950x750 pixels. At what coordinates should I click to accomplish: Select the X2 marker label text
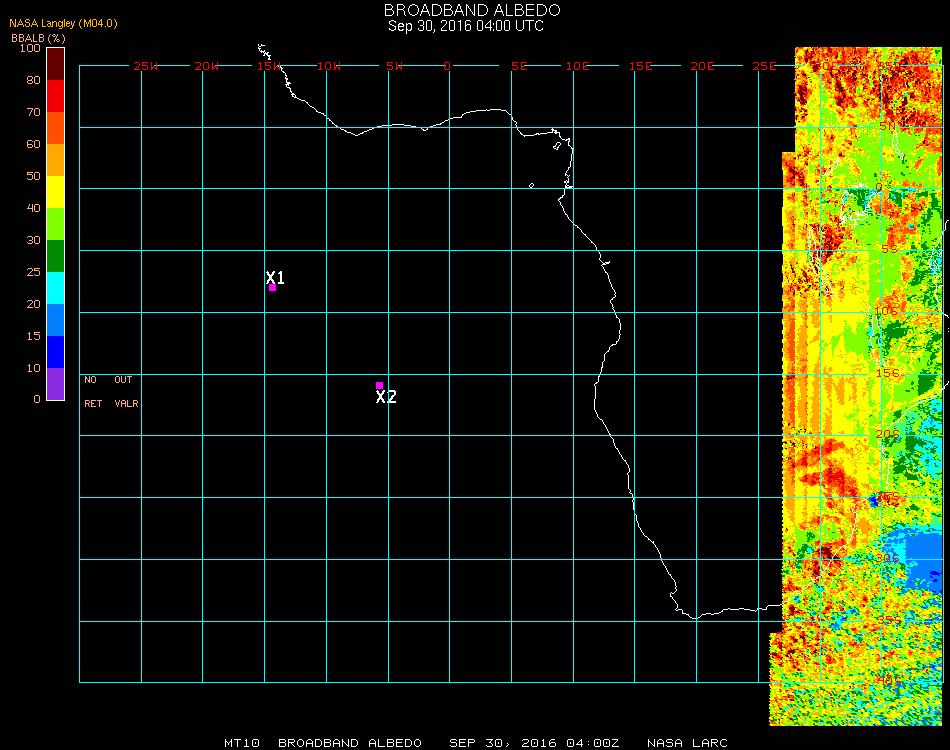[x=386, y=397]
